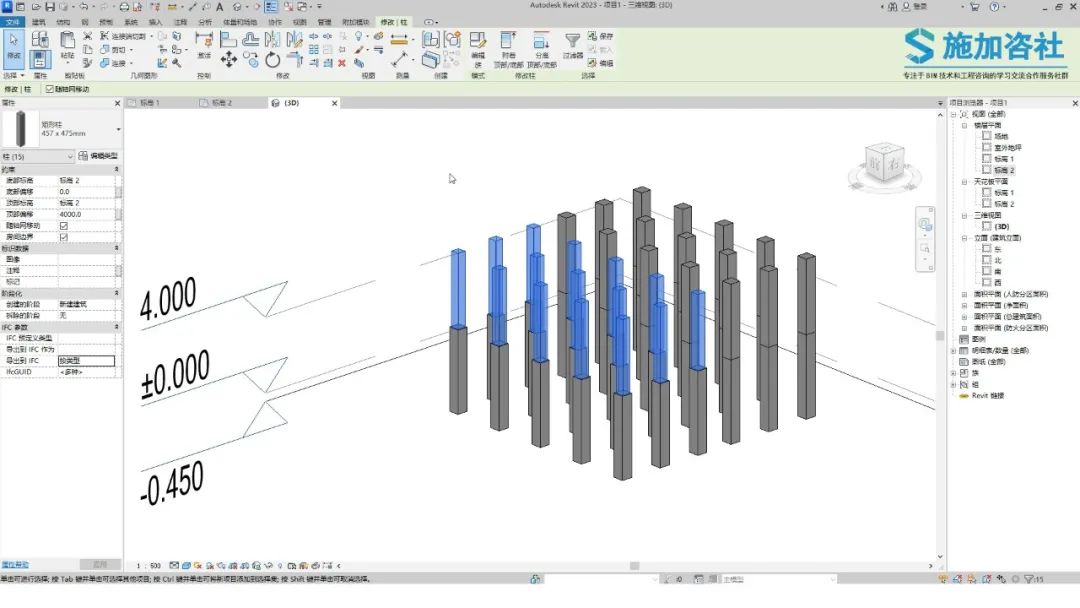Viewport: 1080px width, 608px height.
Task: Click the Undo arrow in quick access toolbar
Action: (x=83, y=7)
